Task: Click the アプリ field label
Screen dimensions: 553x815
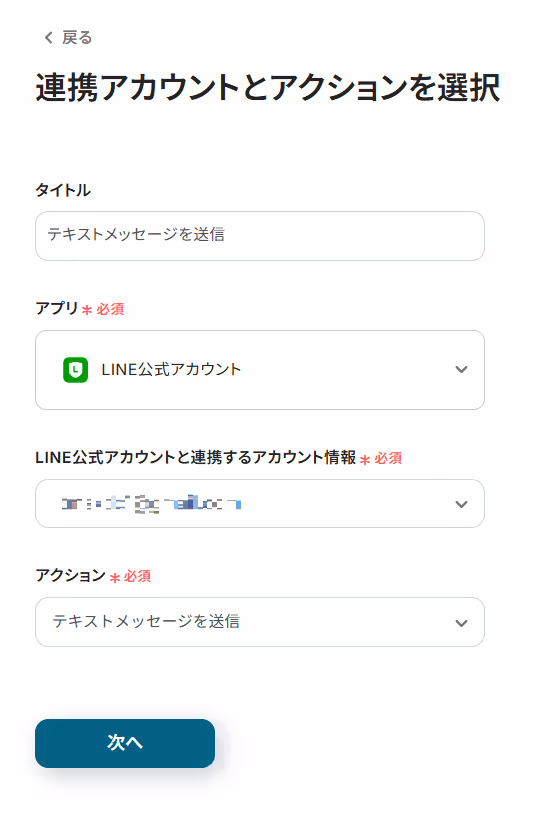Action: (x=57, y=308)
